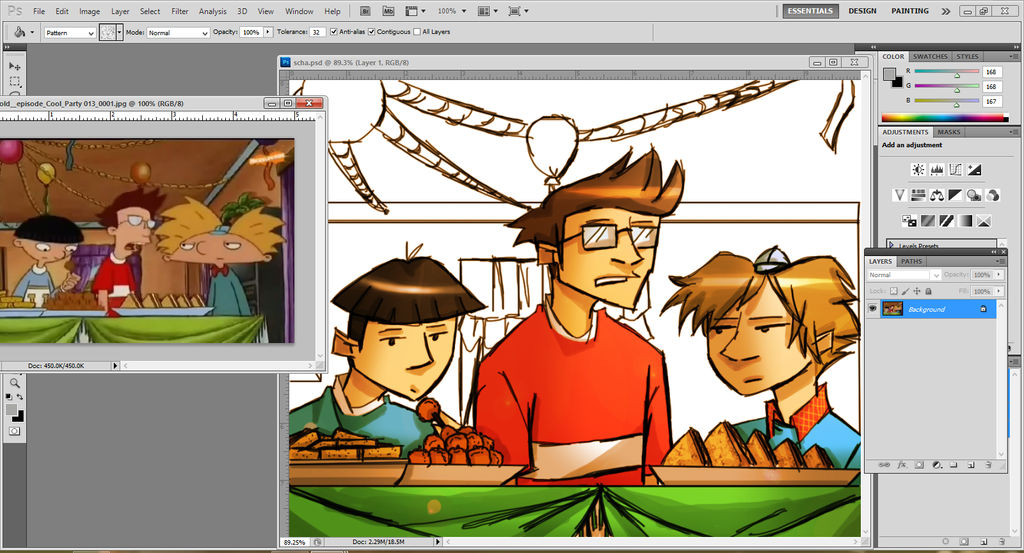
Task: Select the Rectangular Marquee tool
Action: 14,82
